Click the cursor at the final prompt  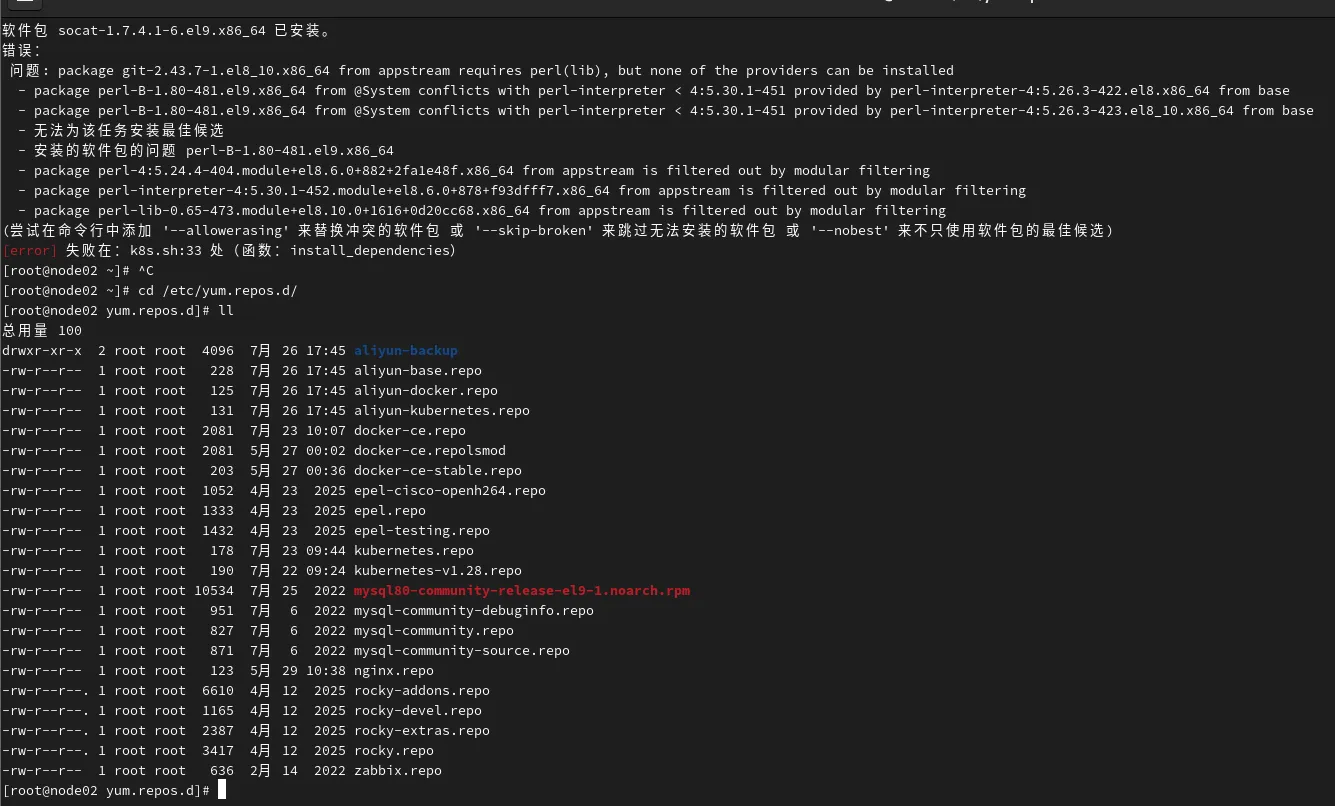coord(222,790)
